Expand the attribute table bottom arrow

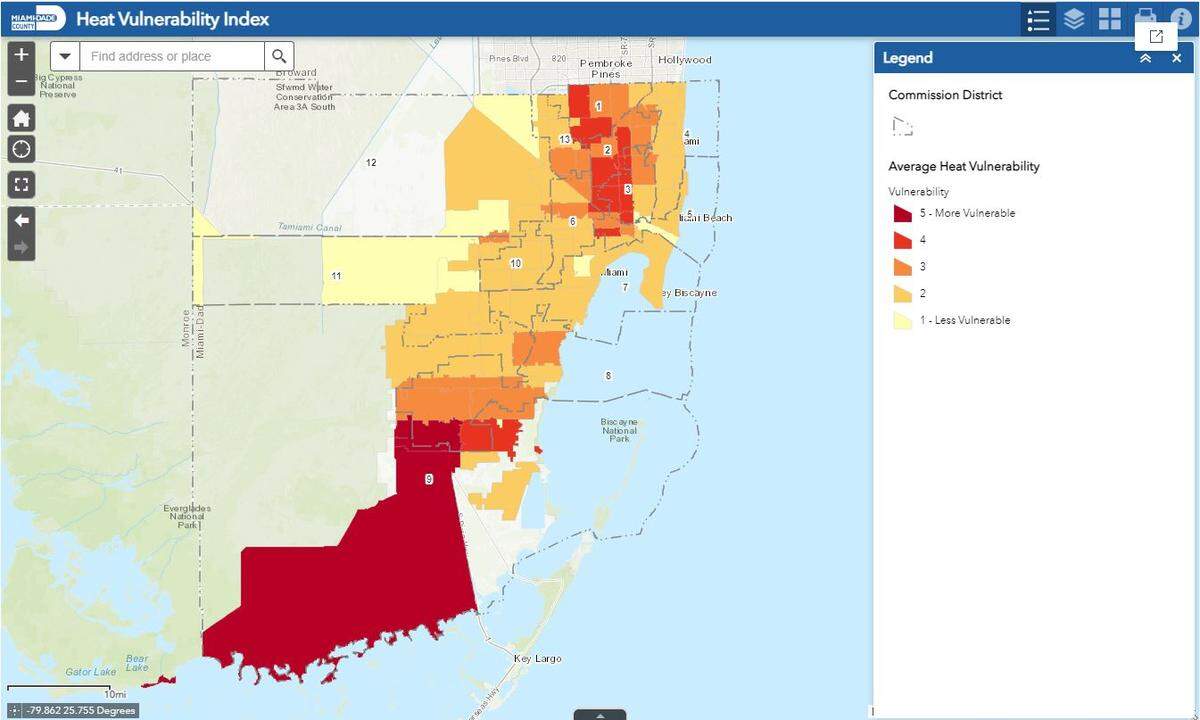(600, 715)
